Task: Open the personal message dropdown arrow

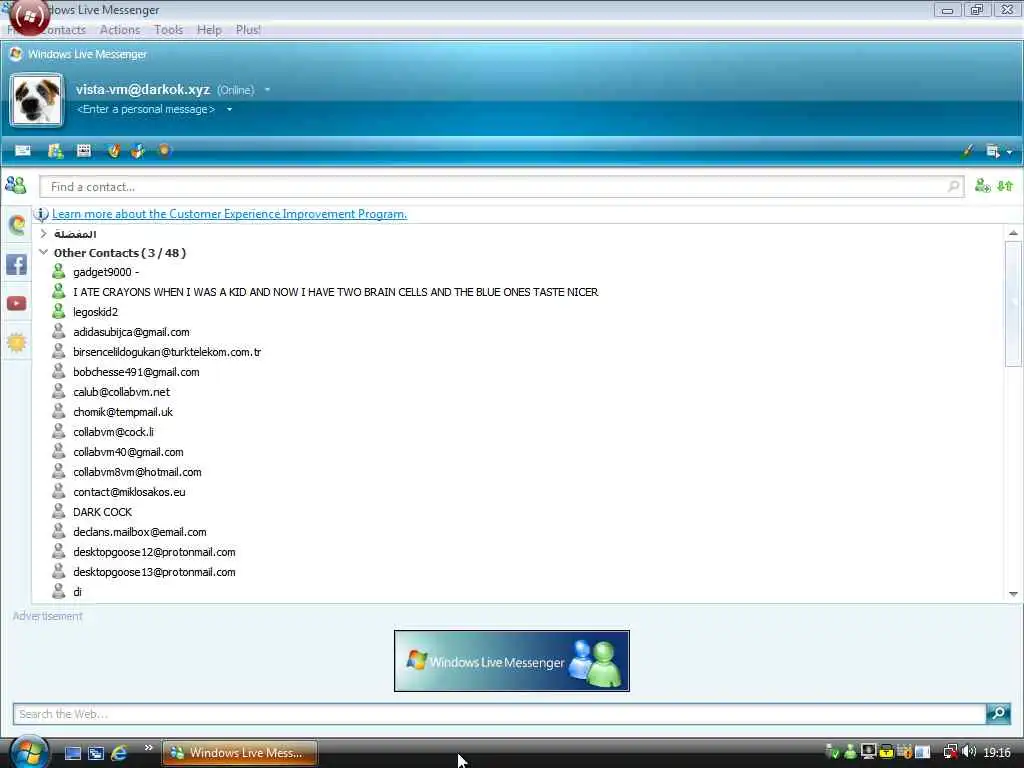Action: (229, 109)
